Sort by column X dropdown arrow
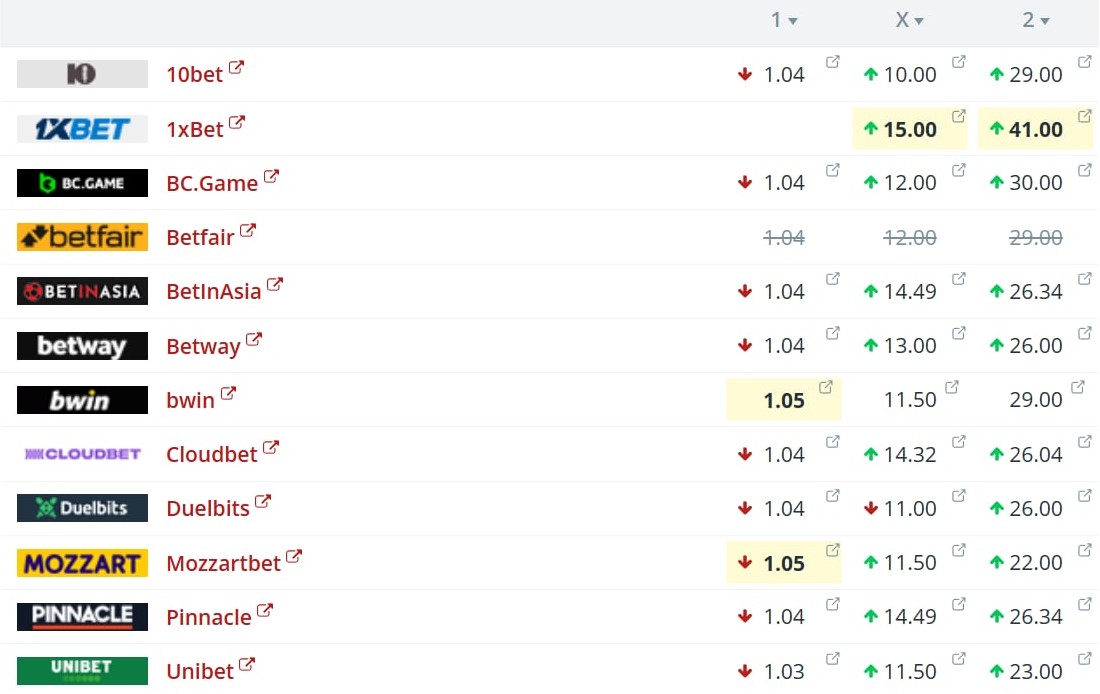The height and width of the screenshot is (694, 1100). point(919,21)
